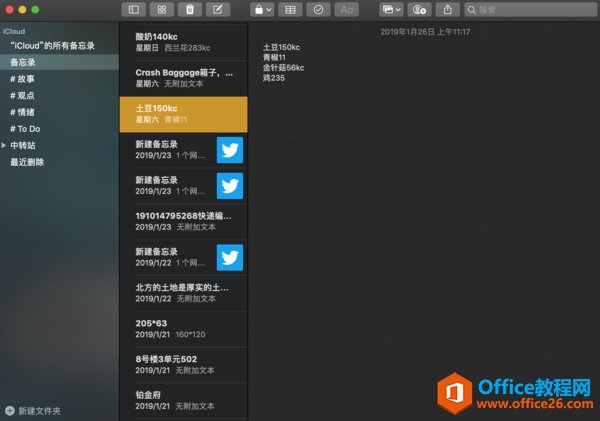The image size is (600, 421).
Task: Open the photo media browser dropdown
Action: pyautogui.click(x=391, y=10)
